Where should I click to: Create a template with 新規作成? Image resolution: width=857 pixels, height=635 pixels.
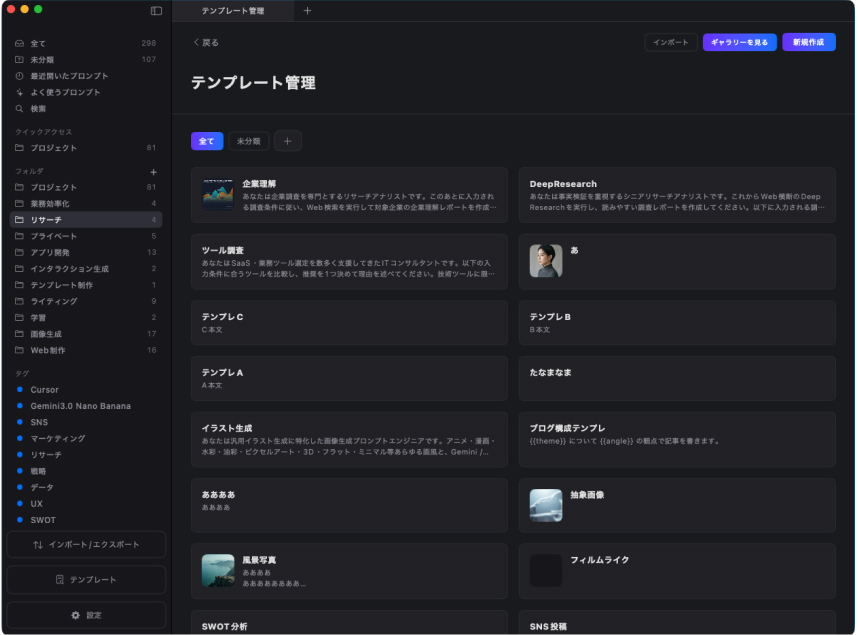coord(808,43)
